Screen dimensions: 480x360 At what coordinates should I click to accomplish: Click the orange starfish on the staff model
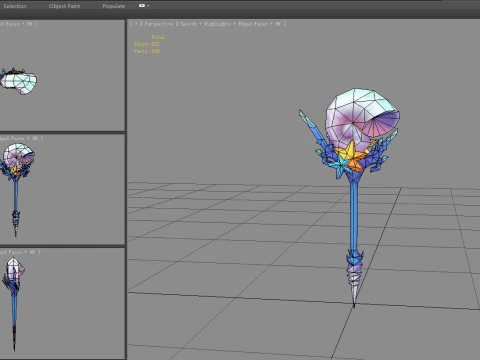tap(352, 156)
